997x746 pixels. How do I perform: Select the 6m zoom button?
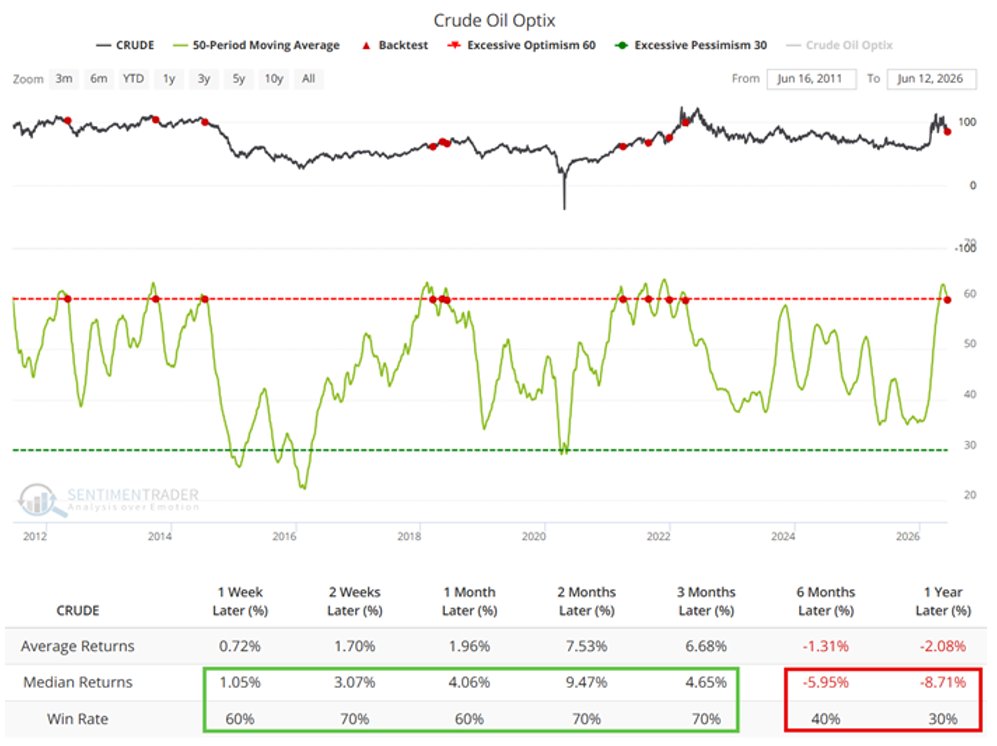tap(99, 79)
